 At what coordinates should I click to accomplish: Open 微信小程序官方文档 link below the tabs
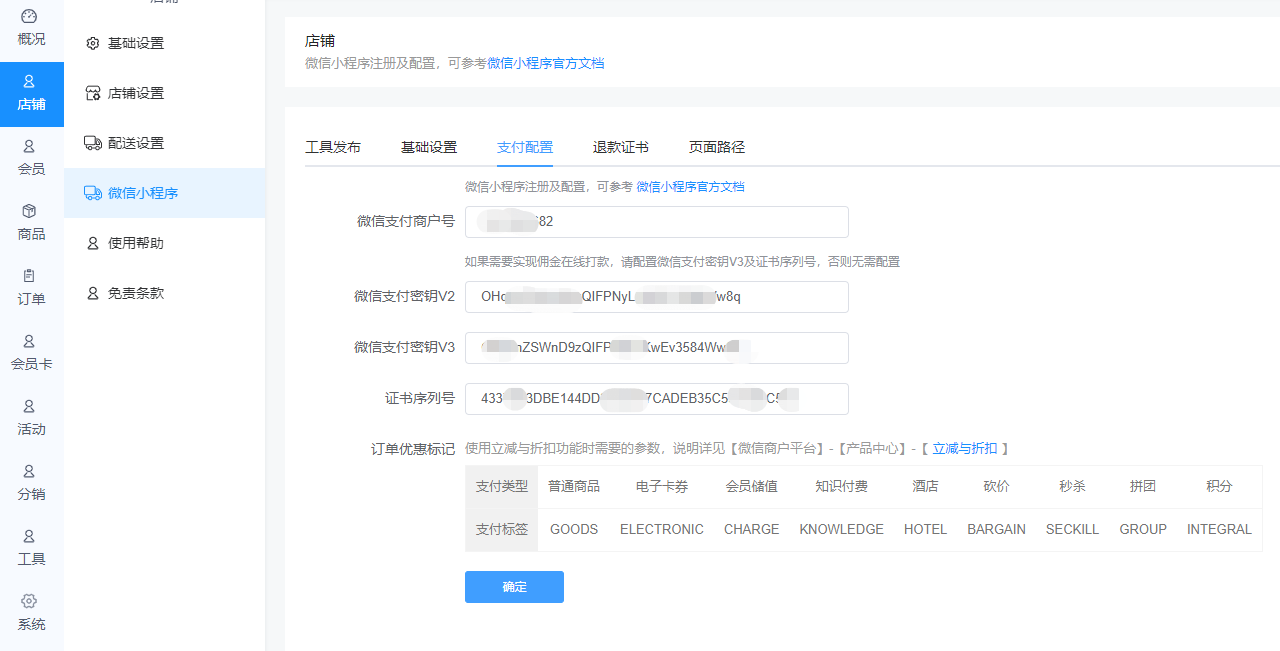(690, 187)
